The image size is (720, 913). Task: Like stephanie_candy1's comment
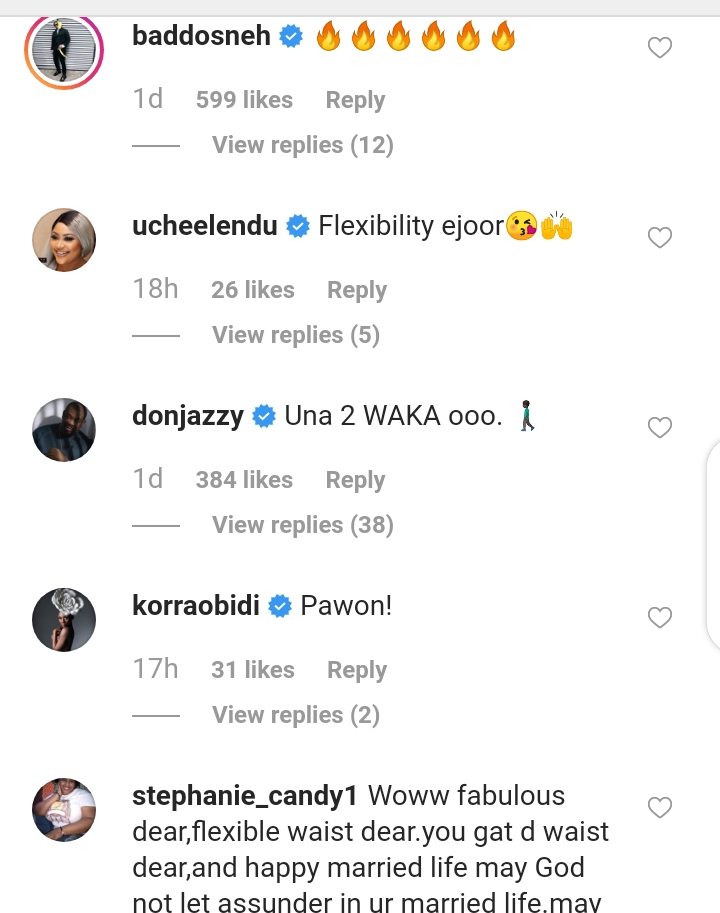point(660,807)
